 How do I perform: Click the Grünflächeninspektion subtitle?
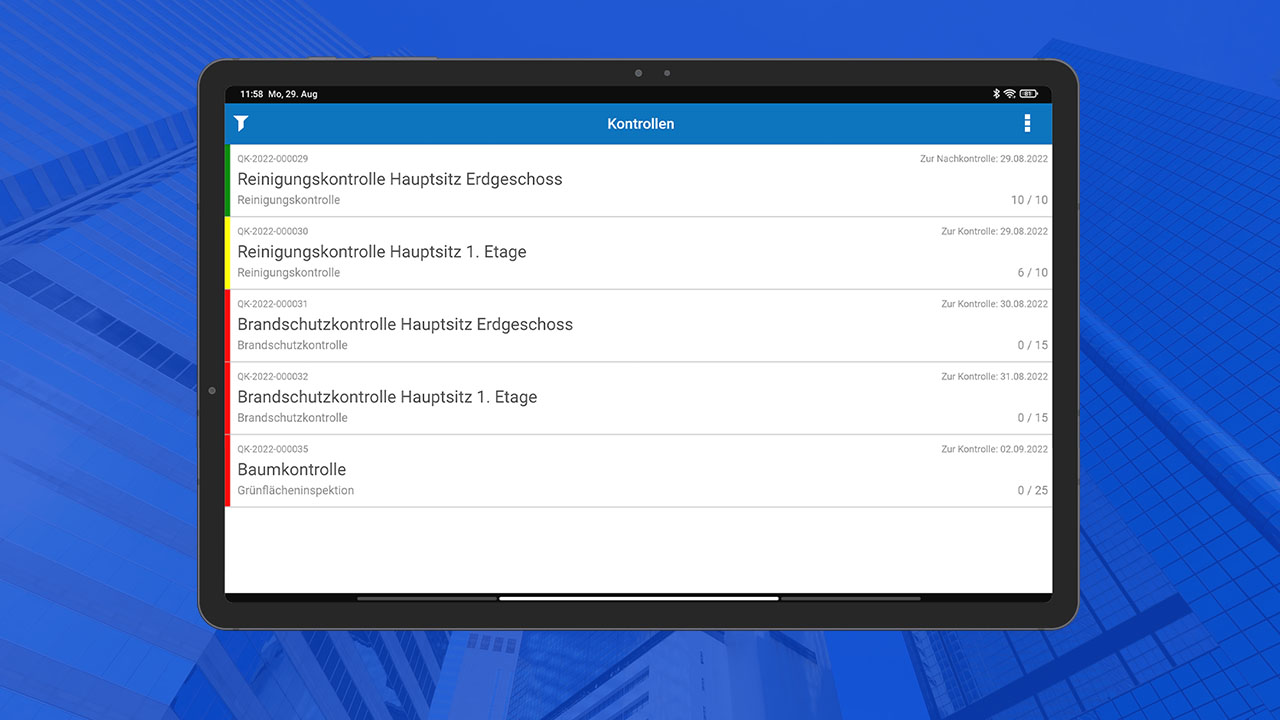tap(295, 491)
